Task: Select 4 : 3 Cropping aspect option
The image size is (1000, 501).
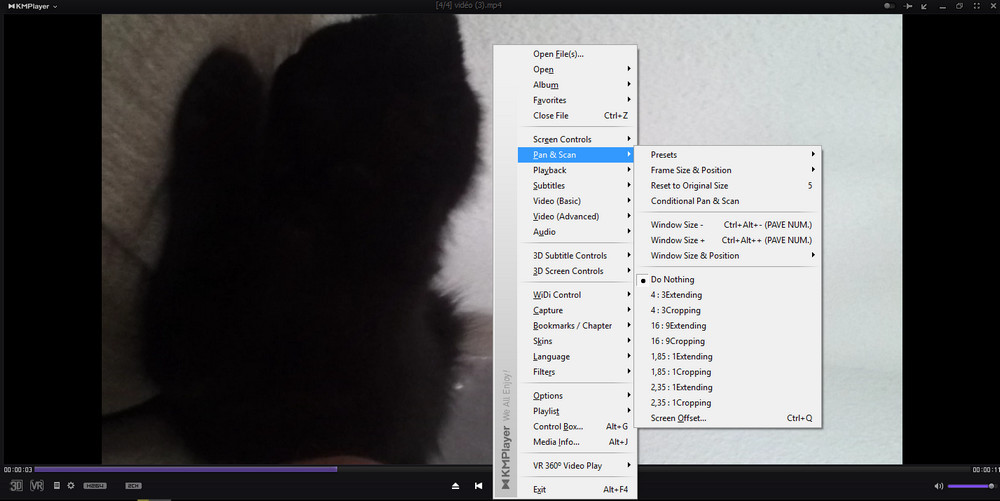Action: [728, 310]
